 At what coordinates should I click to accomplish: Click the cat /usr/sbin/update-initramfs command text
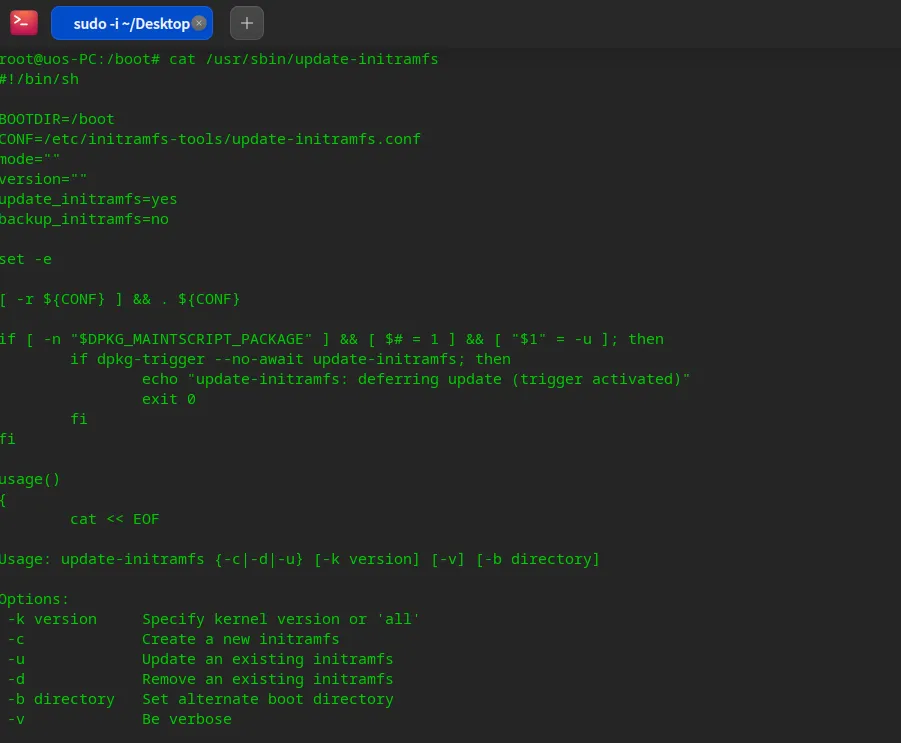tap(303, 59)
